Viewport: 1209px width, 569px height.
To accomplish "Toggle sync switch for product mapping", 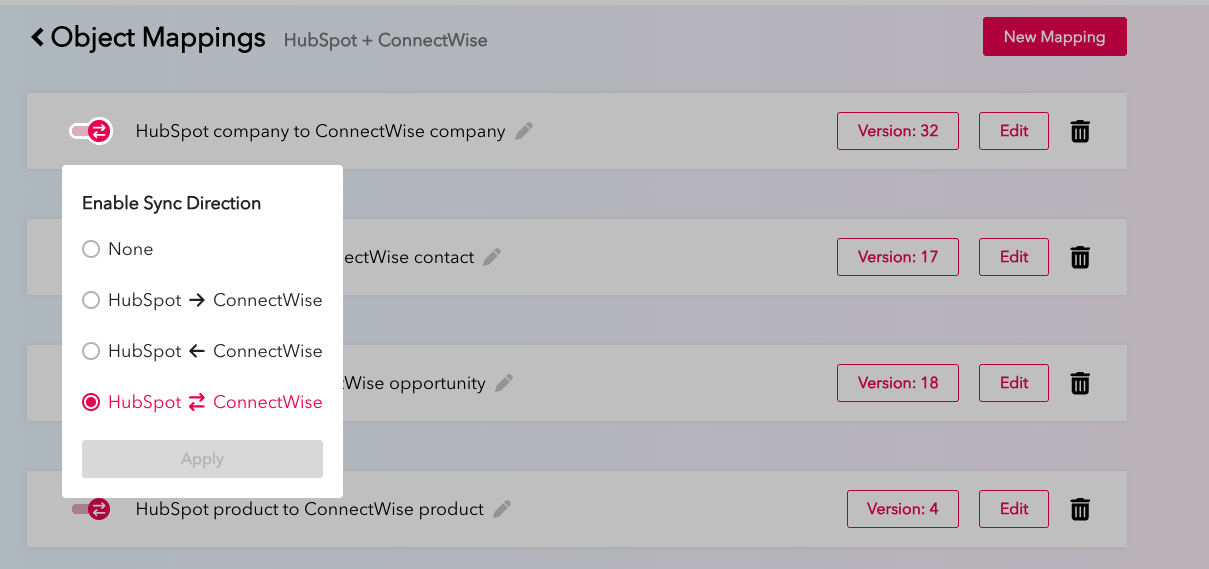I will pyautogui.click(x=91, y=509).
